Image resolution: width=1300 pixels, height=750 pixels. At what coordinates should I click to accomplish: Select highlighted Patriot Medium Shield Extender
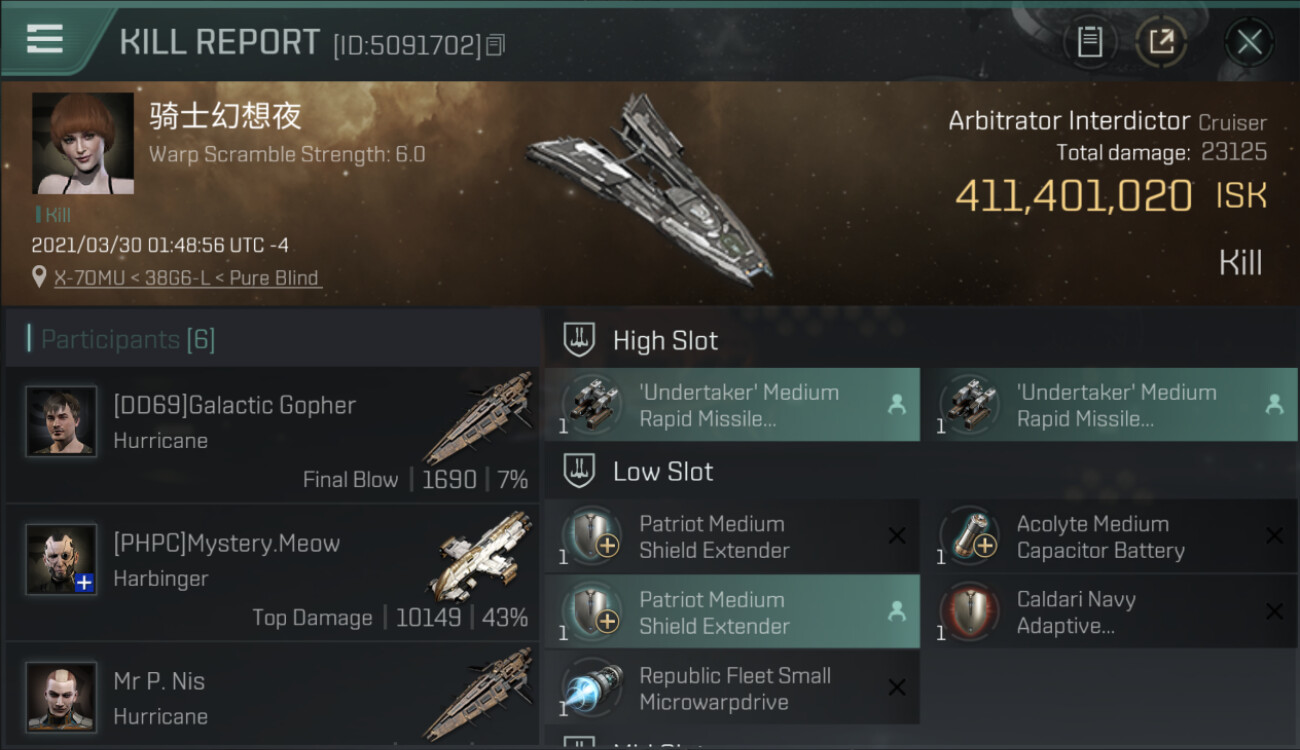tap(732, 612)
